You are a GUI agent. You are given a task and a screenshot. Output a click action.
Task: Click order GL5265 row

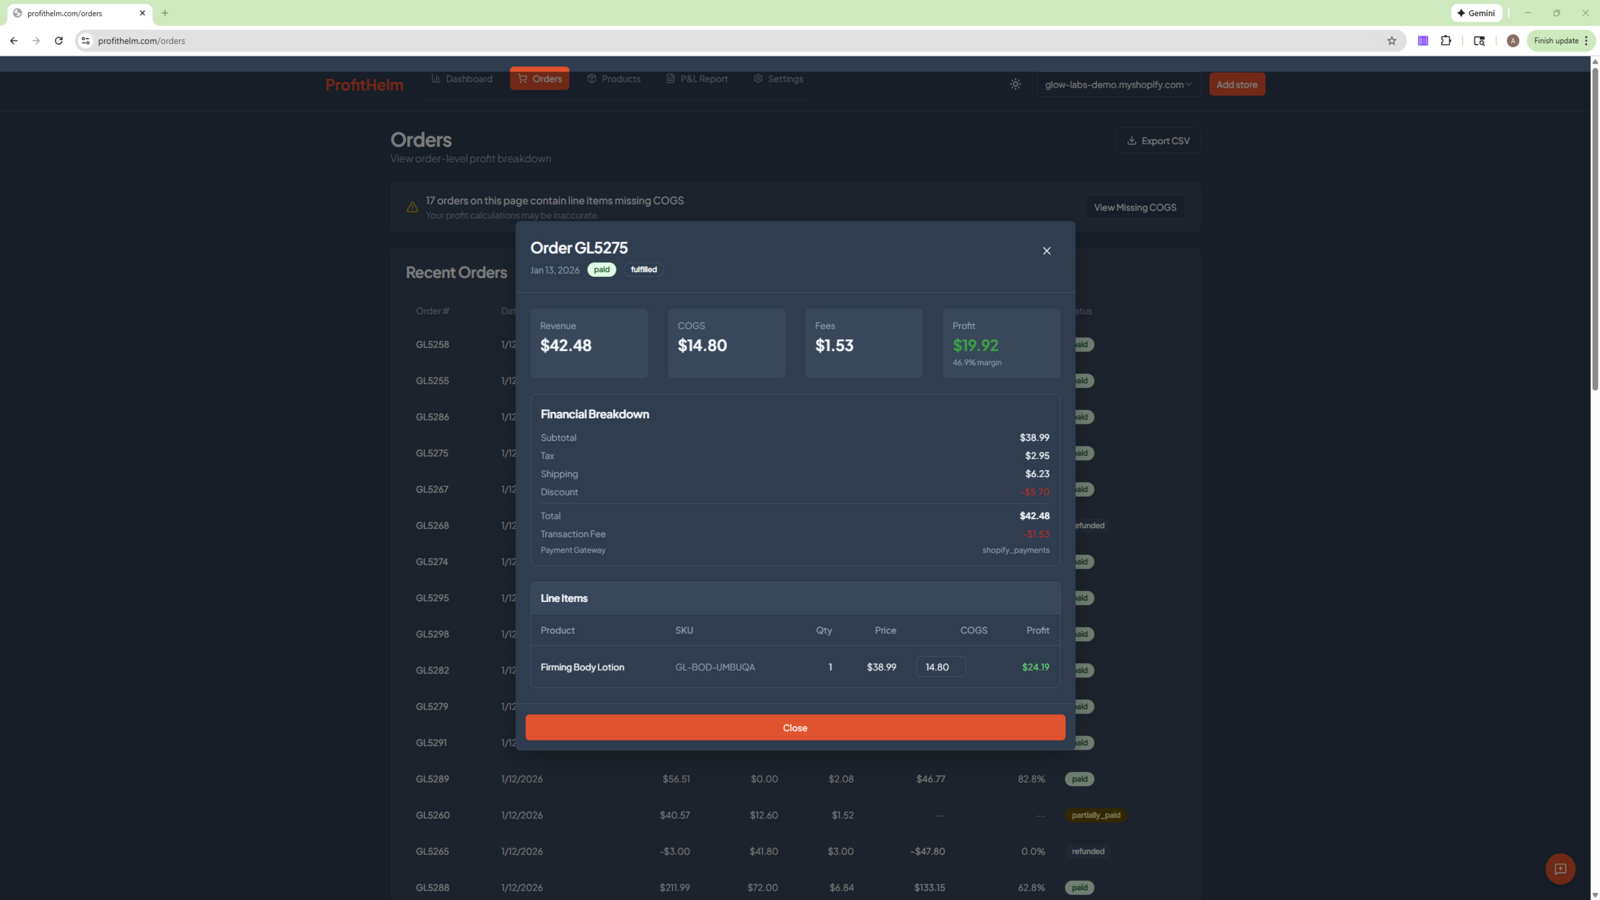pyautogui.click(x=795, y=852)
